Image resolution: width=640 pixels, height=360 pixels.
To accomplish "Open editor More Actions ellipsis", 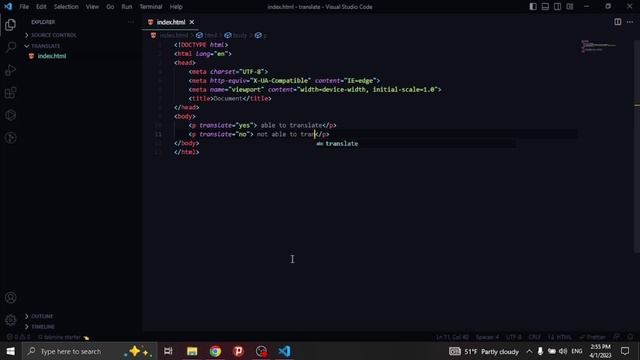I will coord(630,22).
